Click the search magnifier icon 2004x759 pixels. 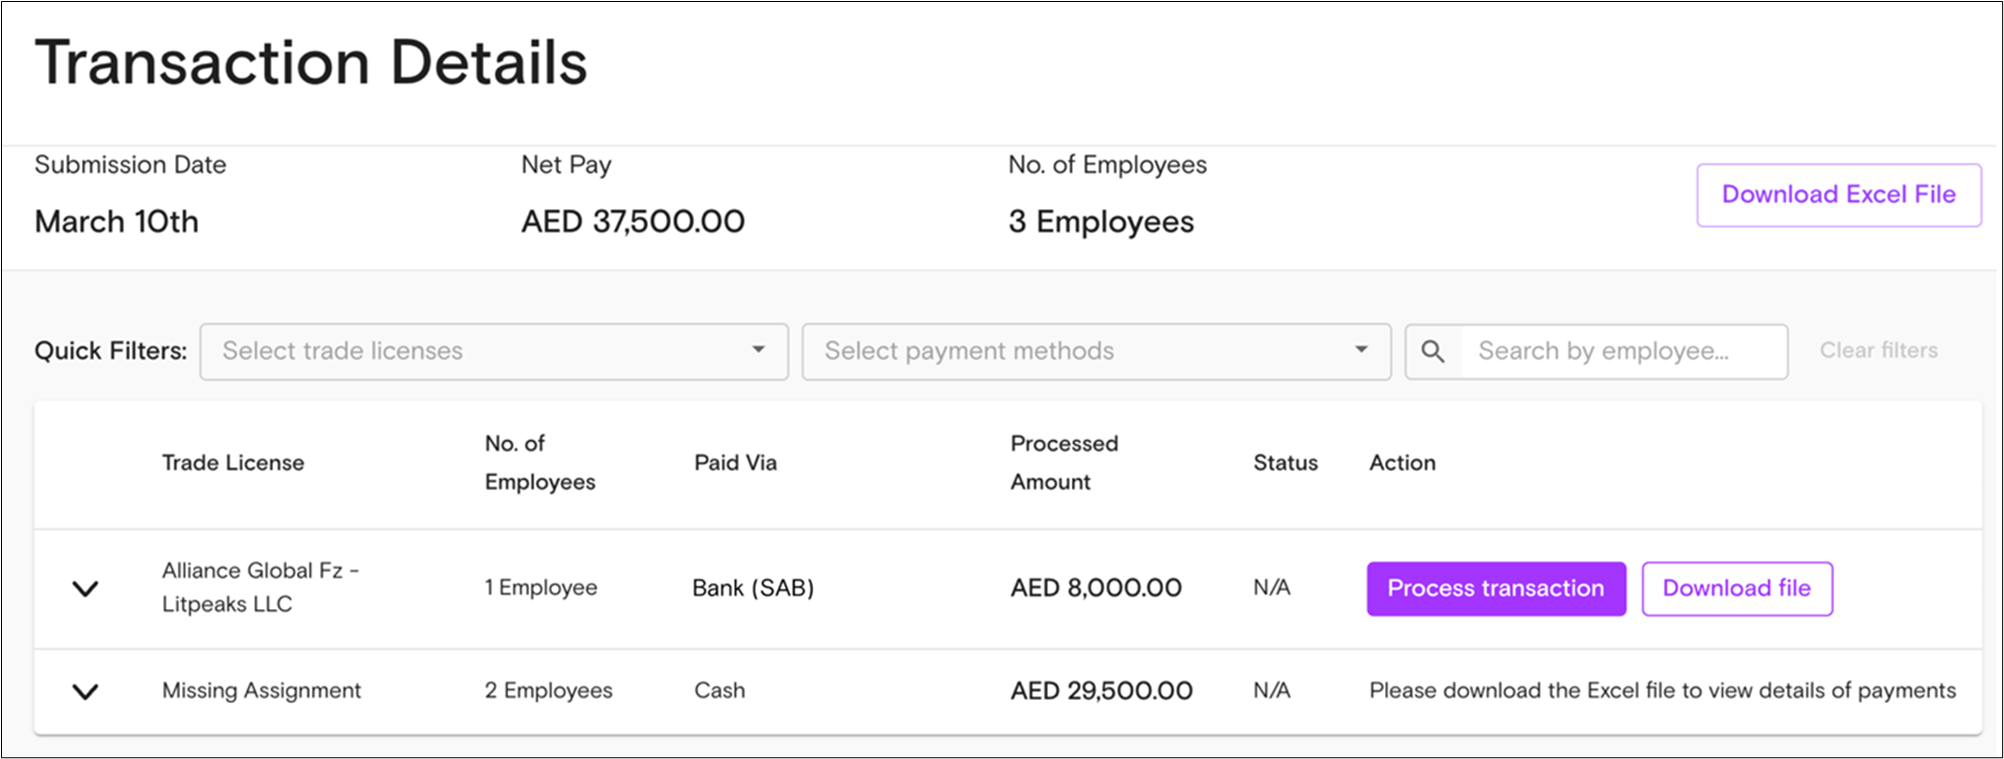point(1433,351)
